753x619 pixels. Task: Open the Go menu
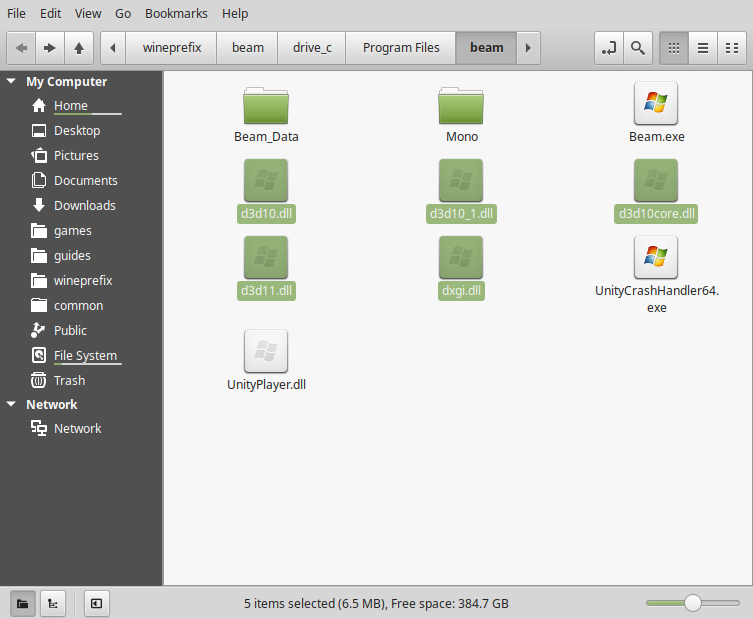click(123, 13)
